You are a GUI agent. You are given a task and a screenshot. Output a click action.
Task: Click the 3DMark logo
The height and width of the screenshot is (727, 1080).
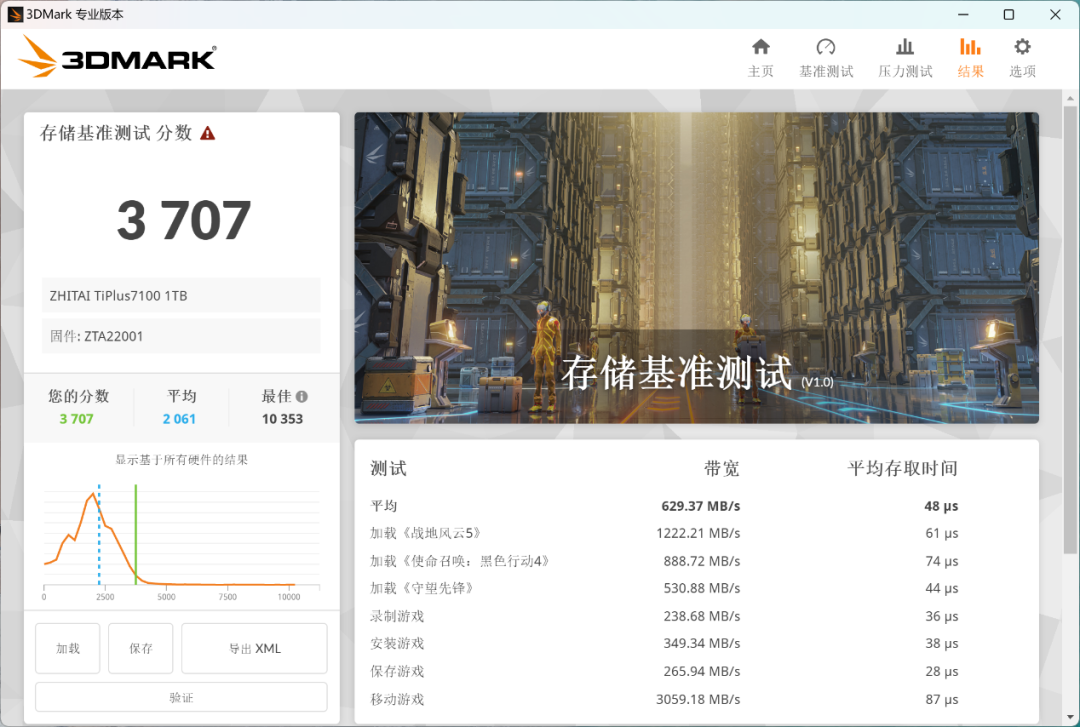click(x=117, y=58)
